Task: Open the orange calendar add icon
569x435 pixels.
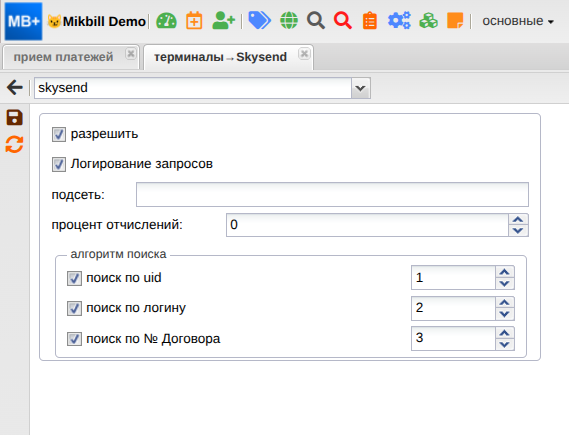Action: (x=194, y=20)
